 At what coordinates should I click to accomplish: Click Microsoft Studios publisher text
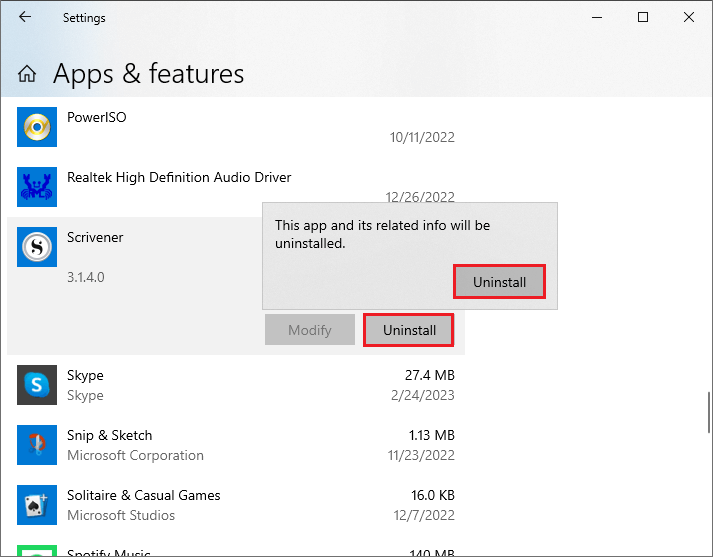pyautogui.click(x=121, y=515)
